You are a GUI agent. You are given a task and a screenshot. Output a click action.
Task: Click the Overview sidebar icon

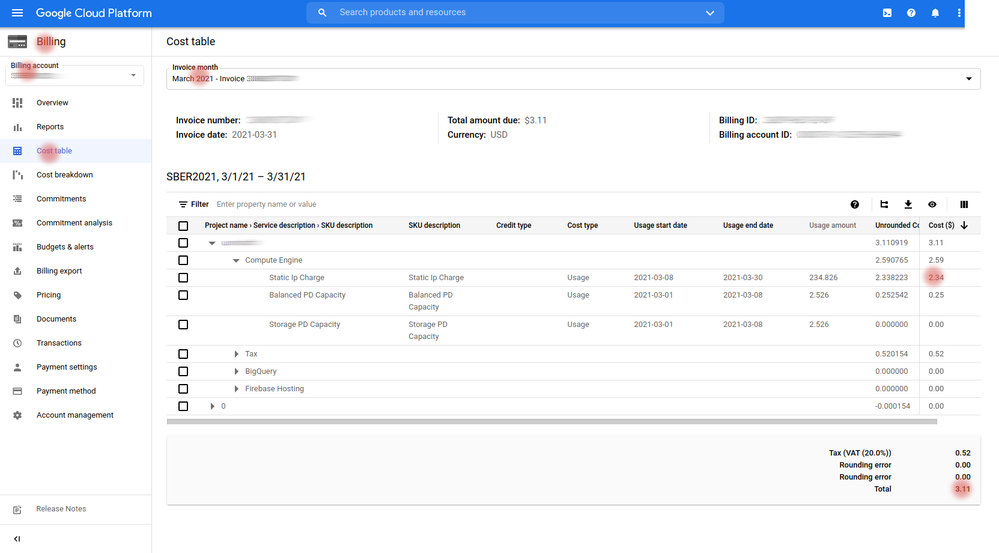[x=17, y=103]
